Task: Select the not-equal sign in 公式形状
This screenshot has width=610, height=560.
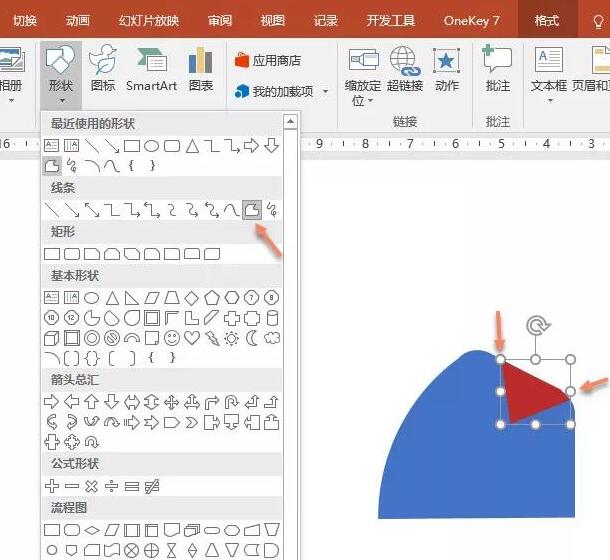Action: pos(152,486)
